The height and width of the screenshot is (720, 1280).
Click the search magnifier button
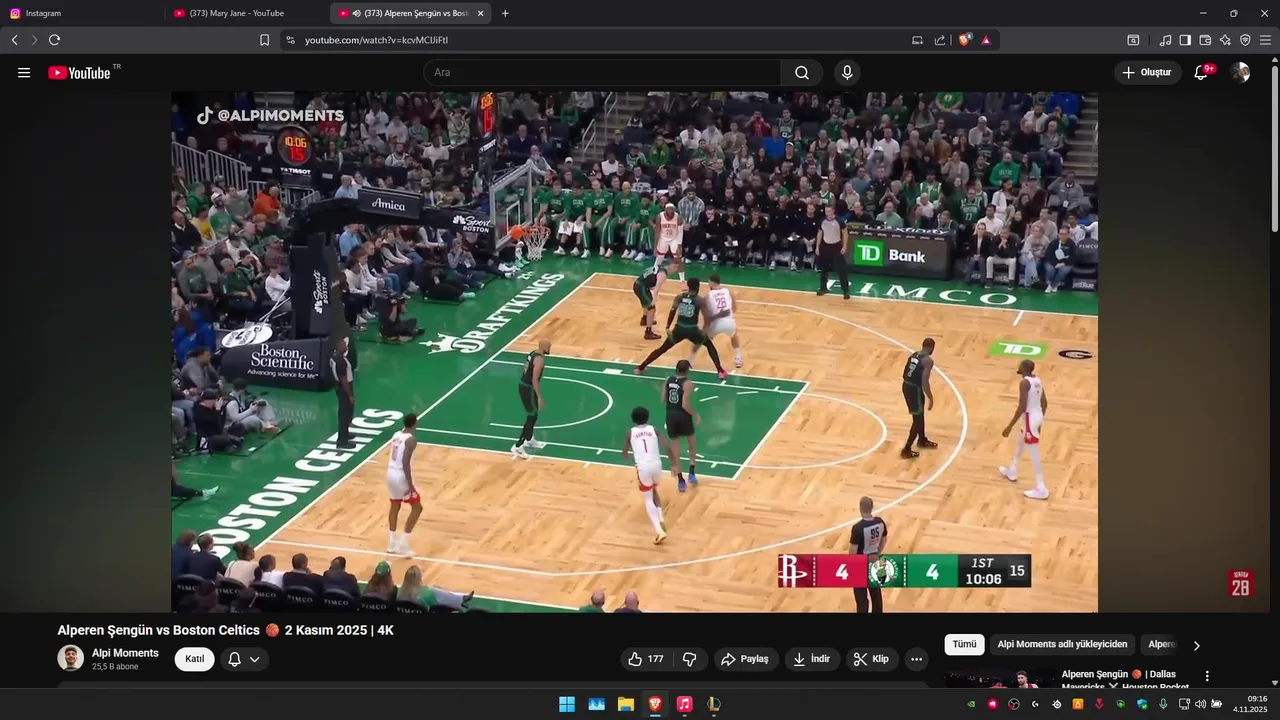click(802, 73)
